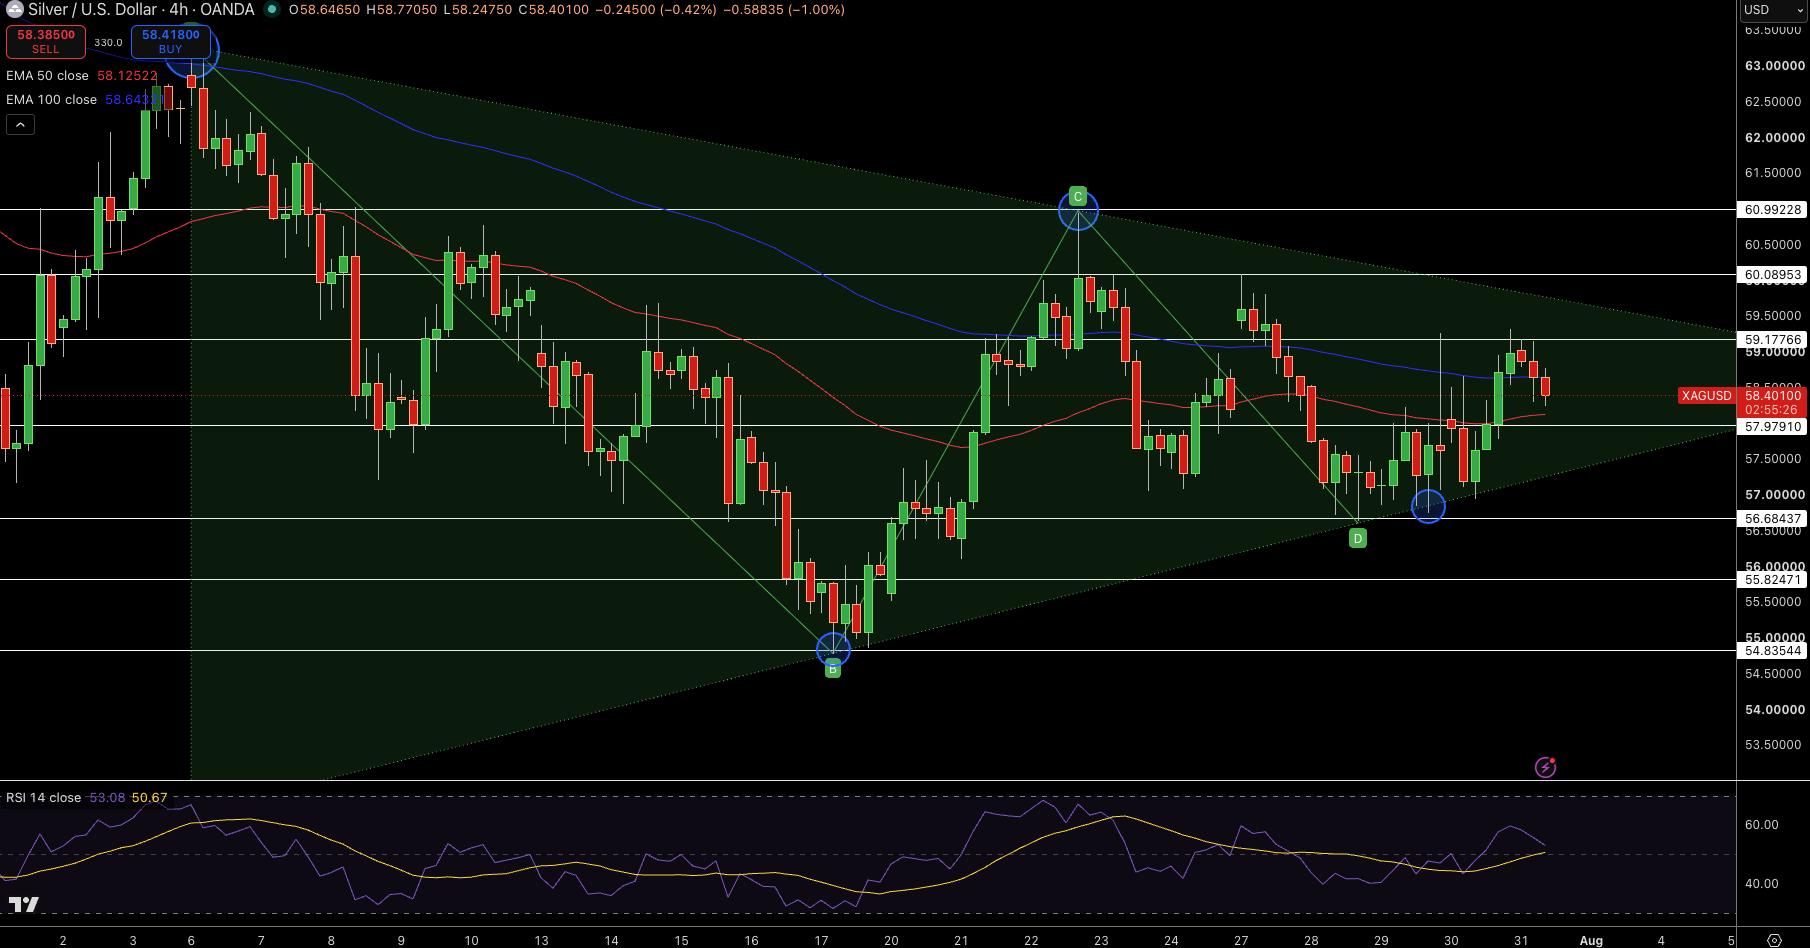Click the teal market status dot
The height and width of the screenshot is (948, 1810).
[x=272, y=9]
